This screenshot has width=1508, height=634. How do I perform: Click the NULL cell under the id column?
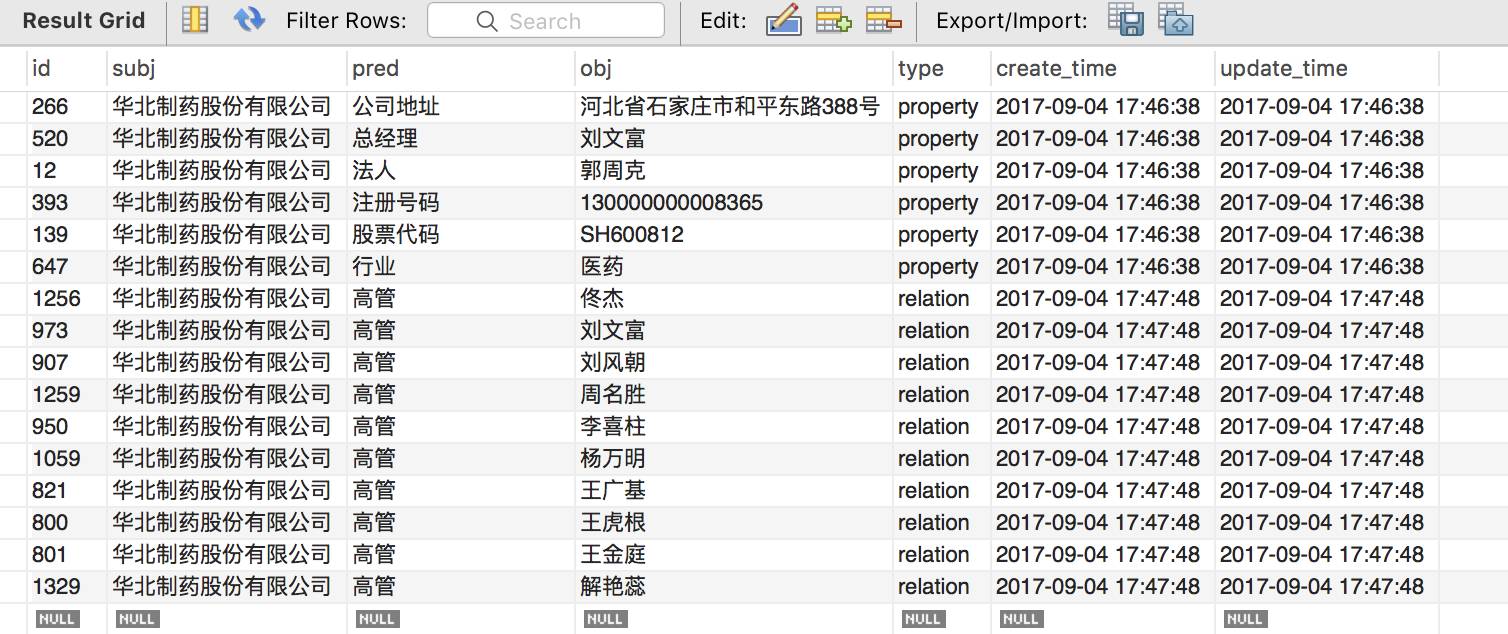click(x=56, y=619)
